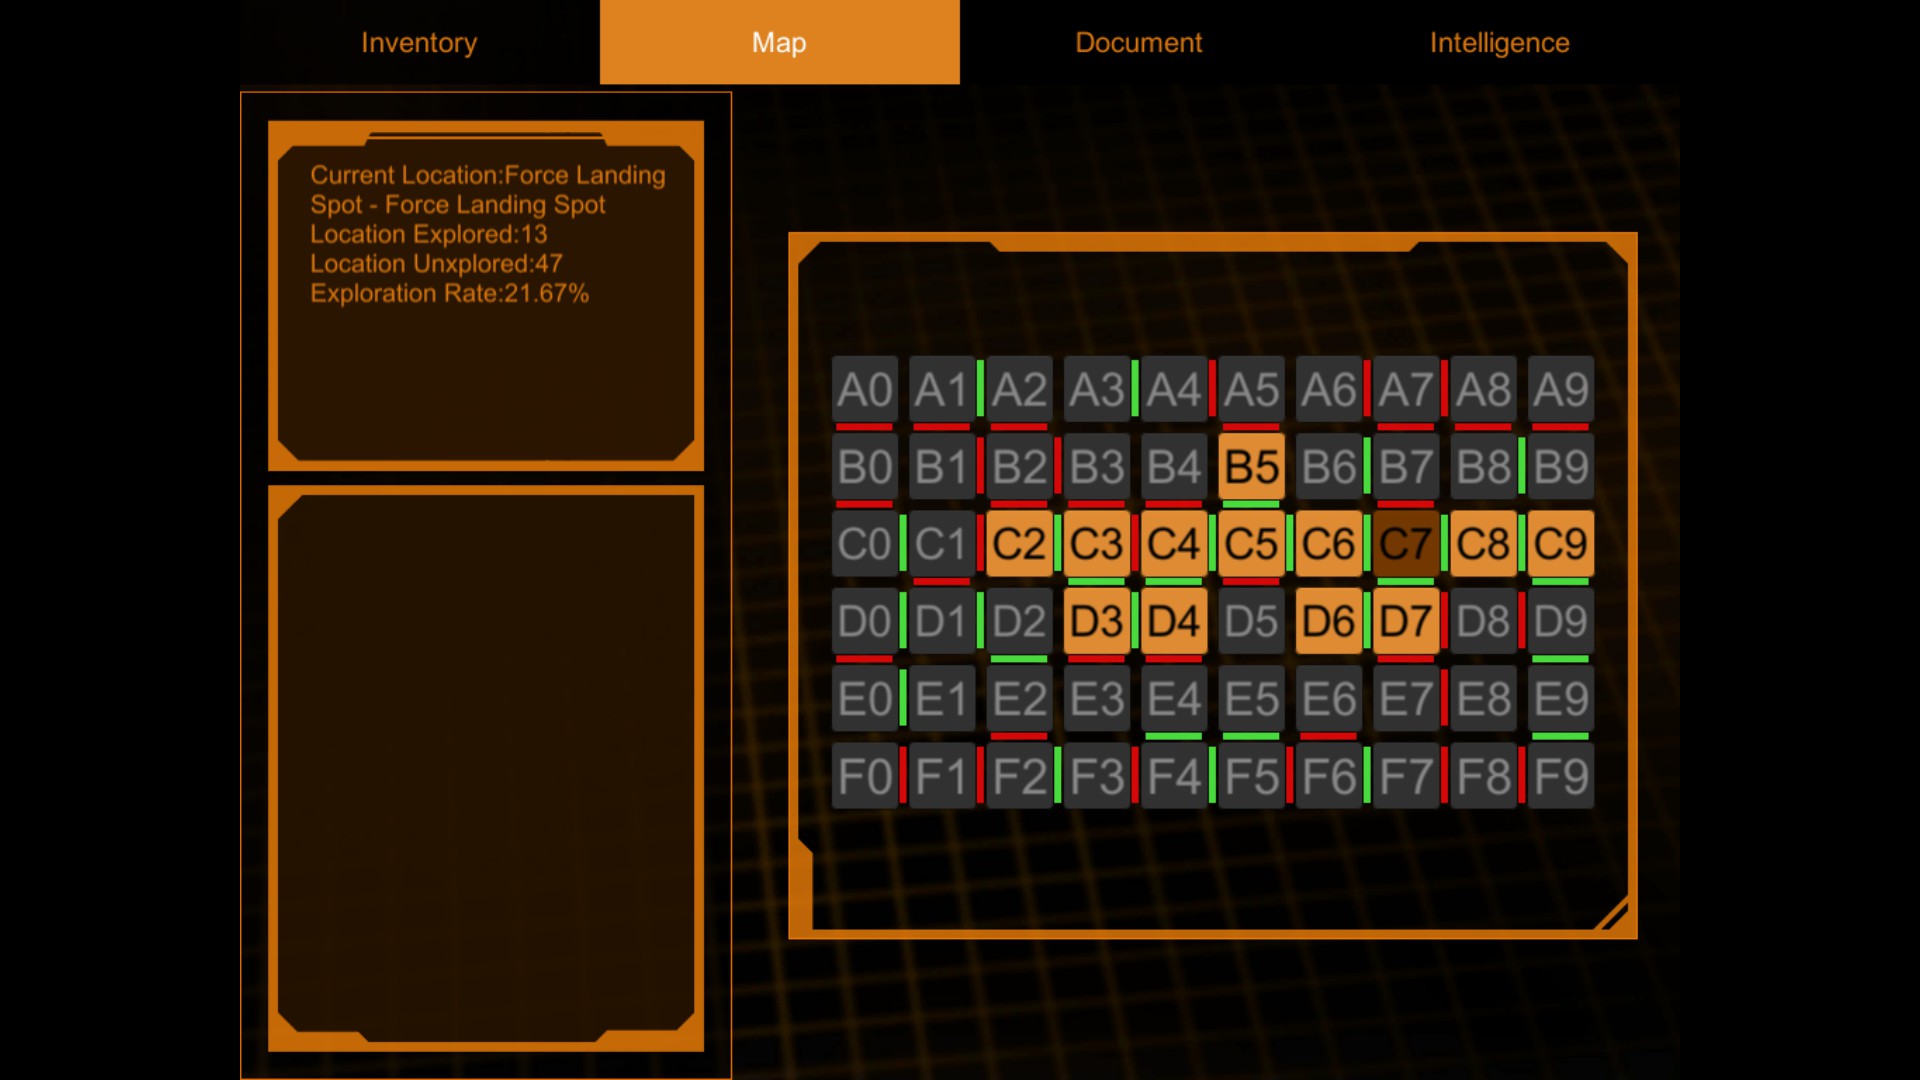This screenshot has width=1920, height=1080.
Task: Select map cell B2
Action: point(1019,466)
